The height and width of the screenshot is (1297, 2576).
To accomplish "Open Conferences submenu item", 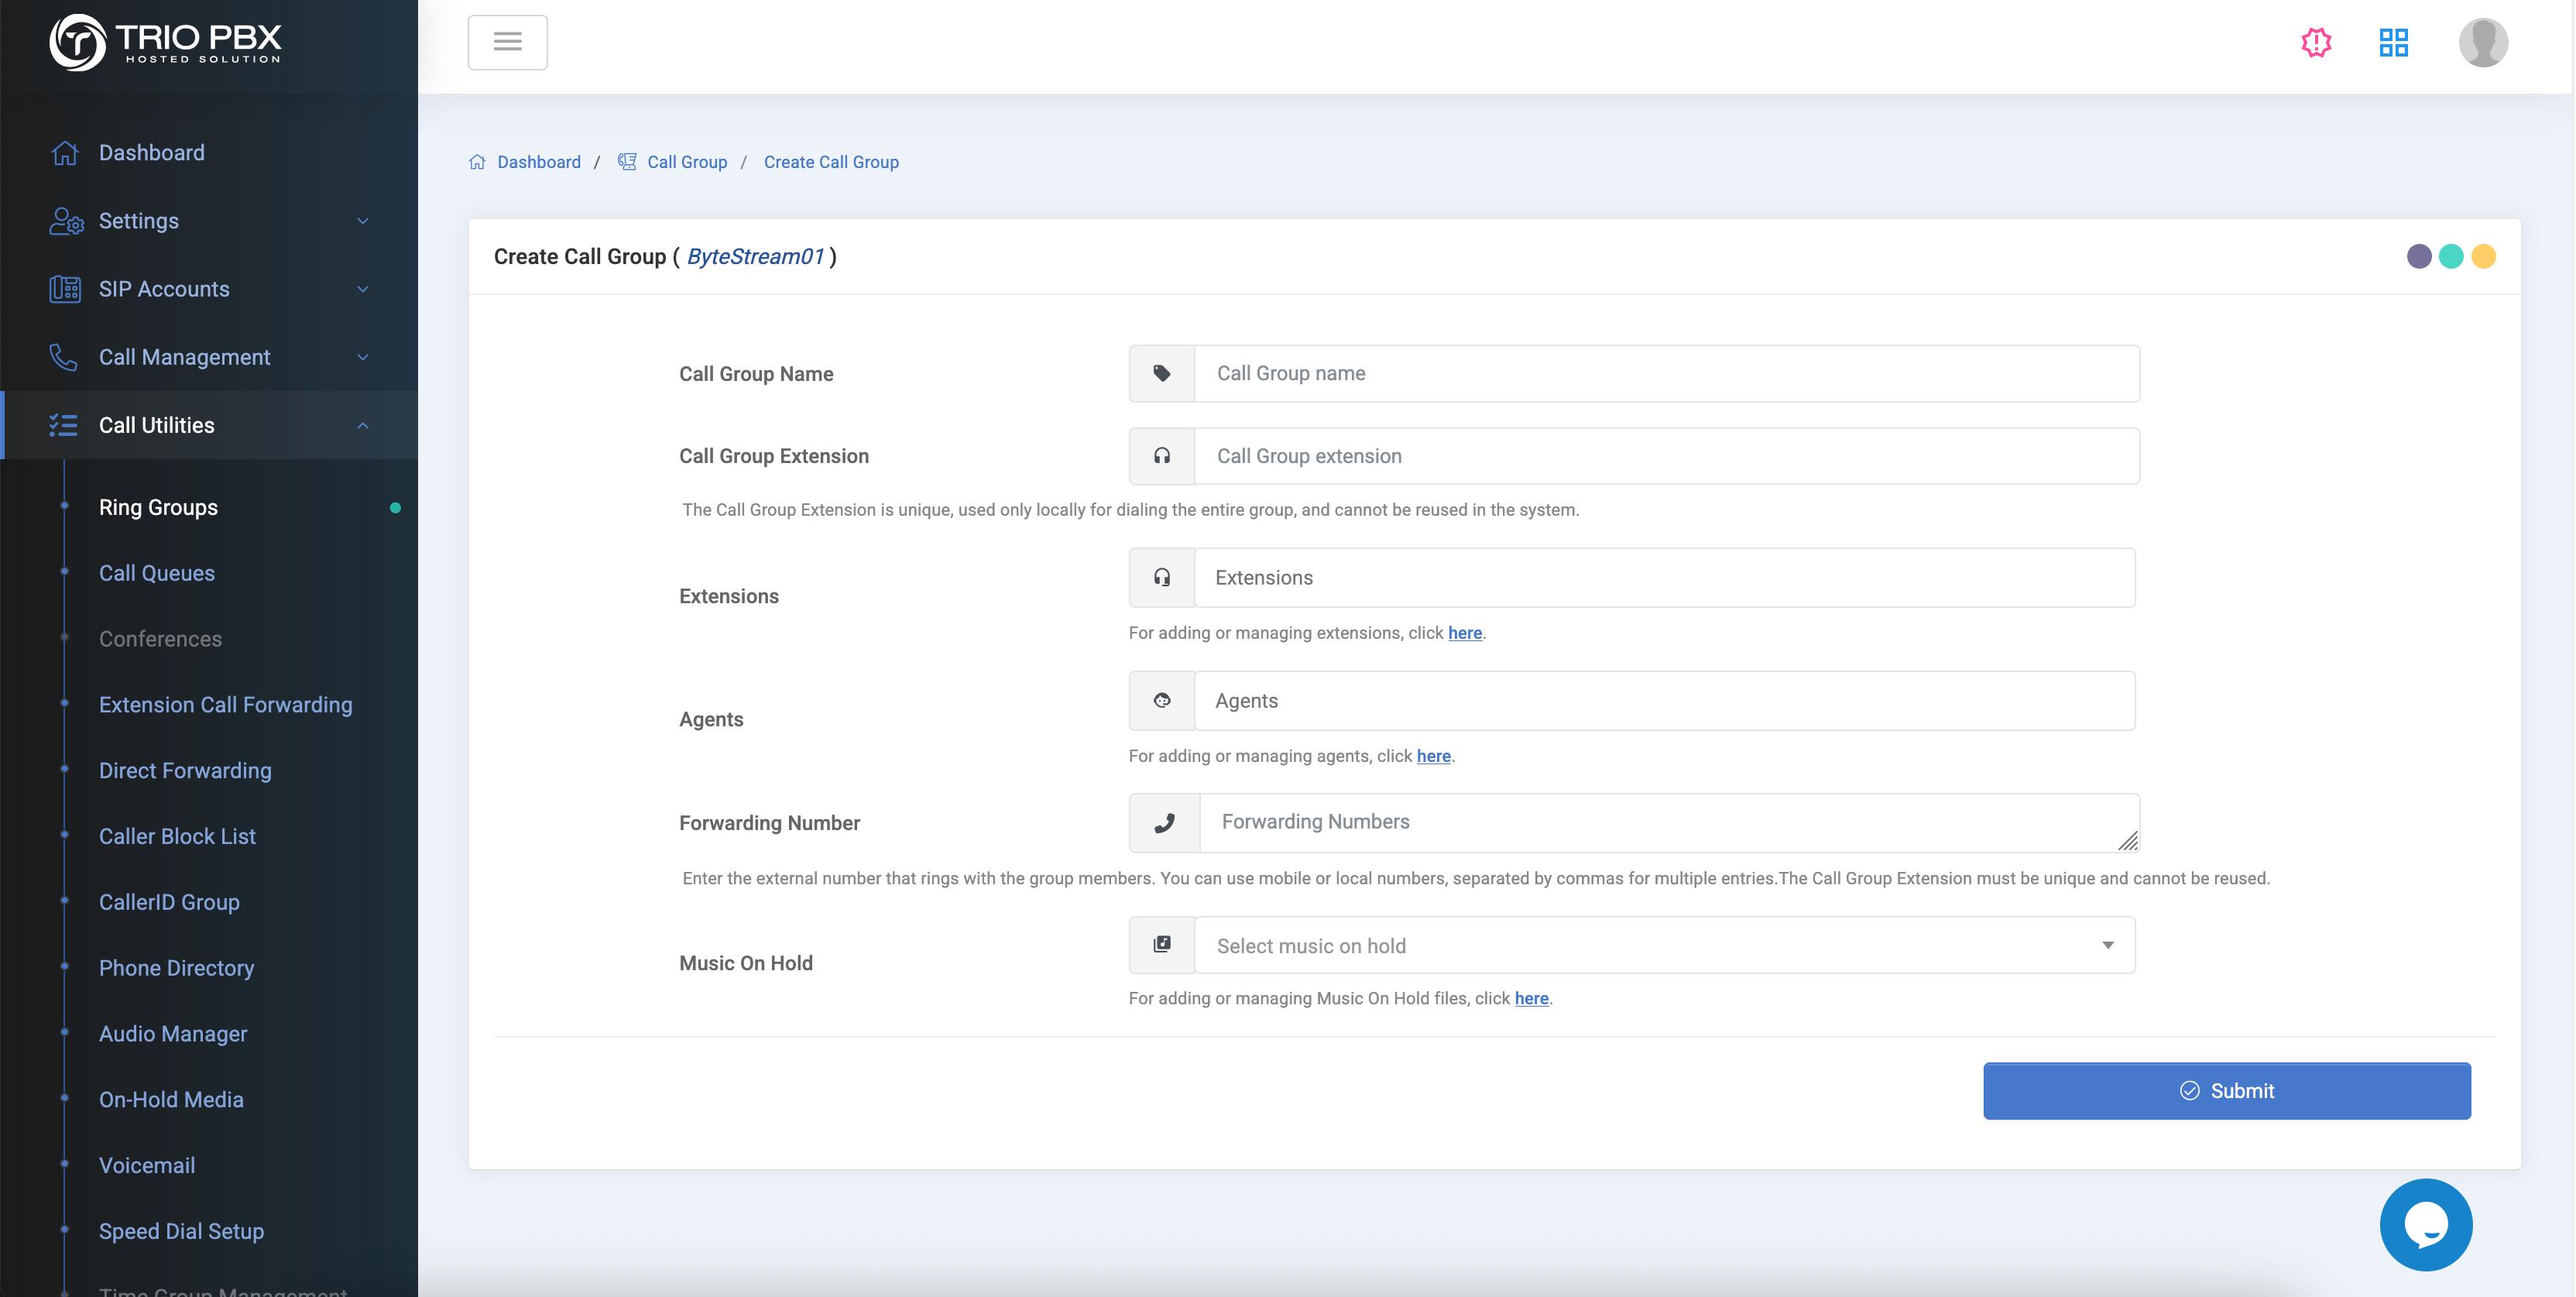I will 160,639.
